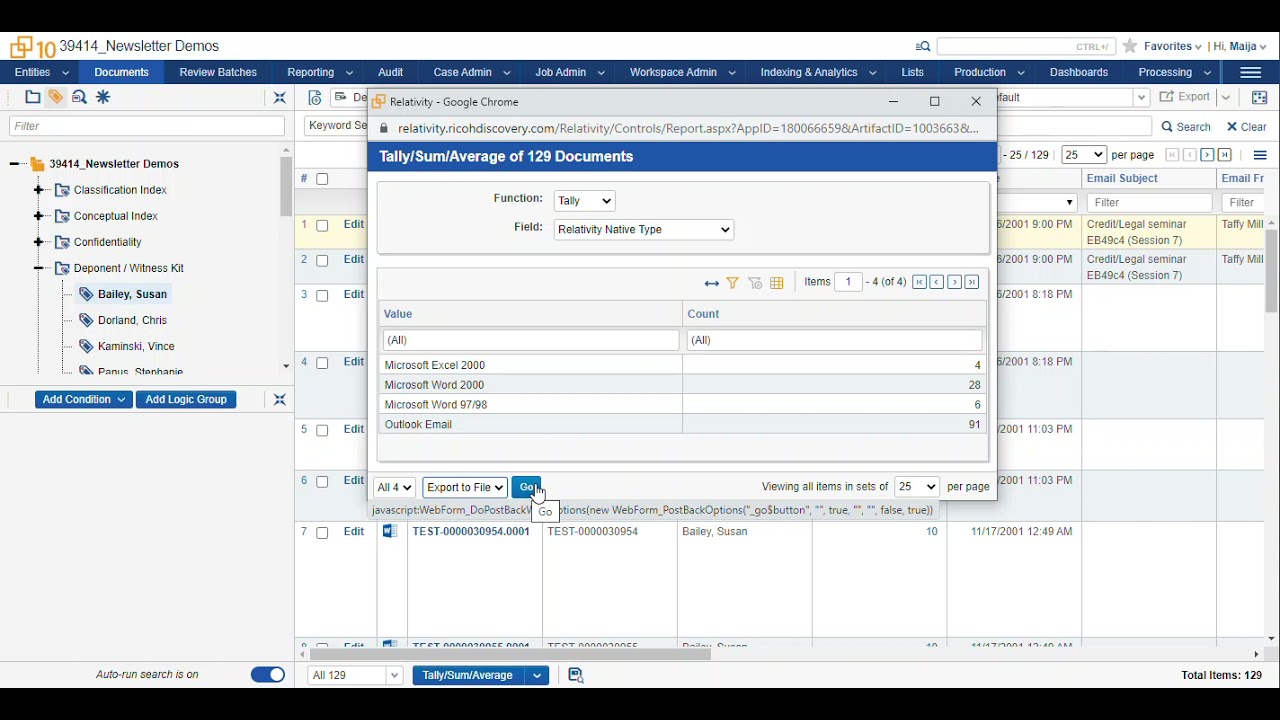1280x720 pixels.
Task: Open document list settings hamburger icon
Action: (x=1260, y=155)
